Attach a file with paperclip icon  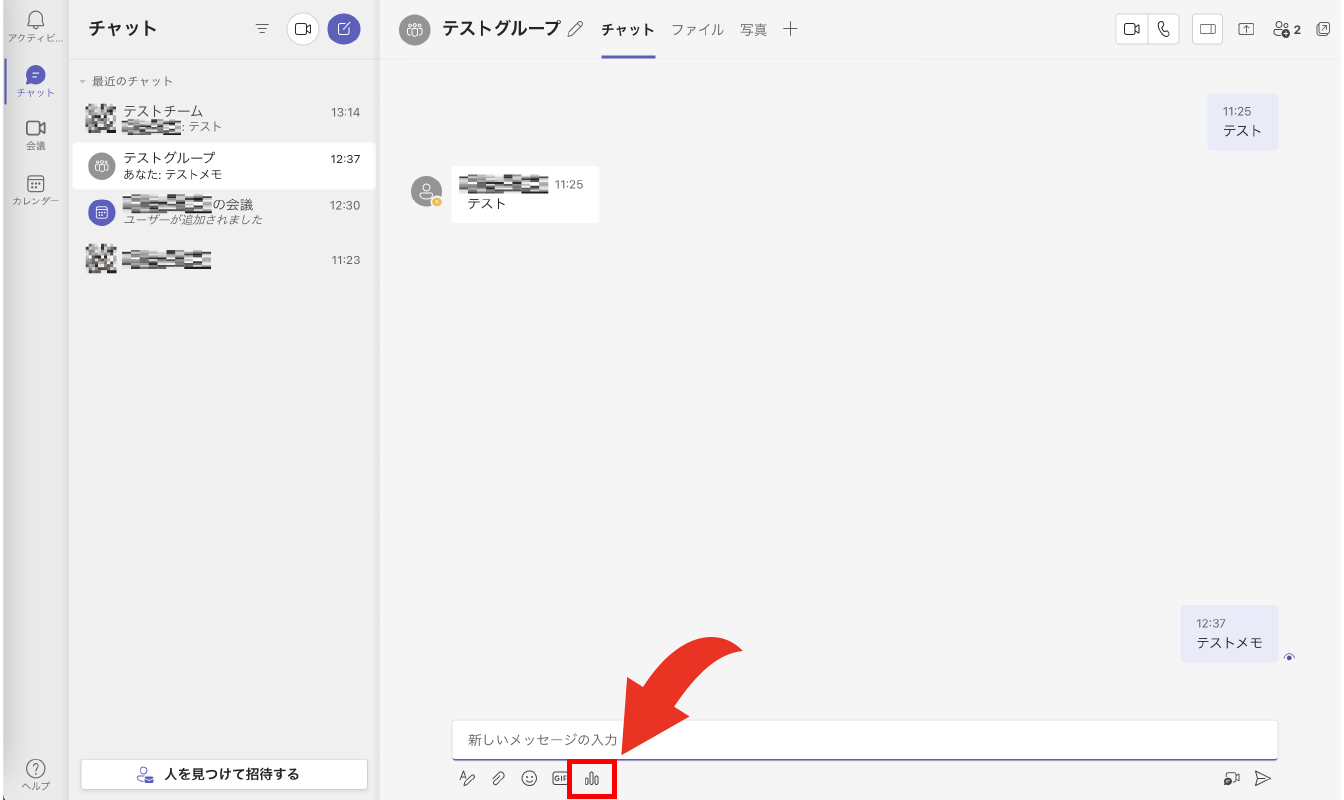pyautogui.click(x=498, y=778)
